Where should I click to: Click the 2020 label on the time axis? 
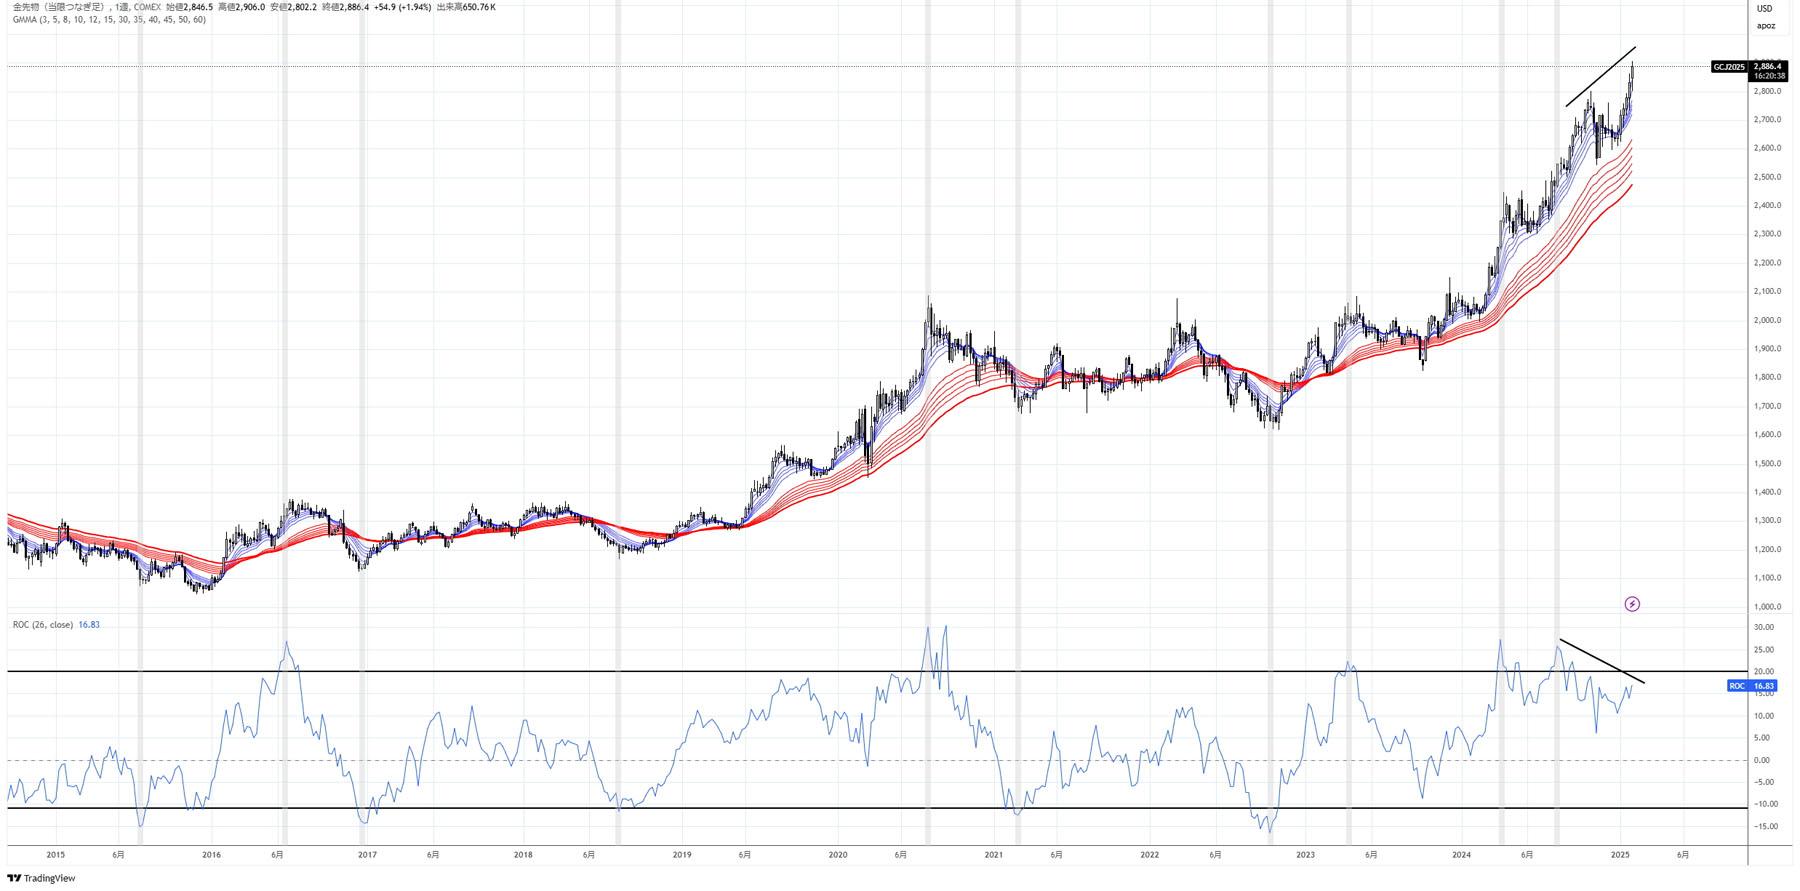tap(838, 855)
